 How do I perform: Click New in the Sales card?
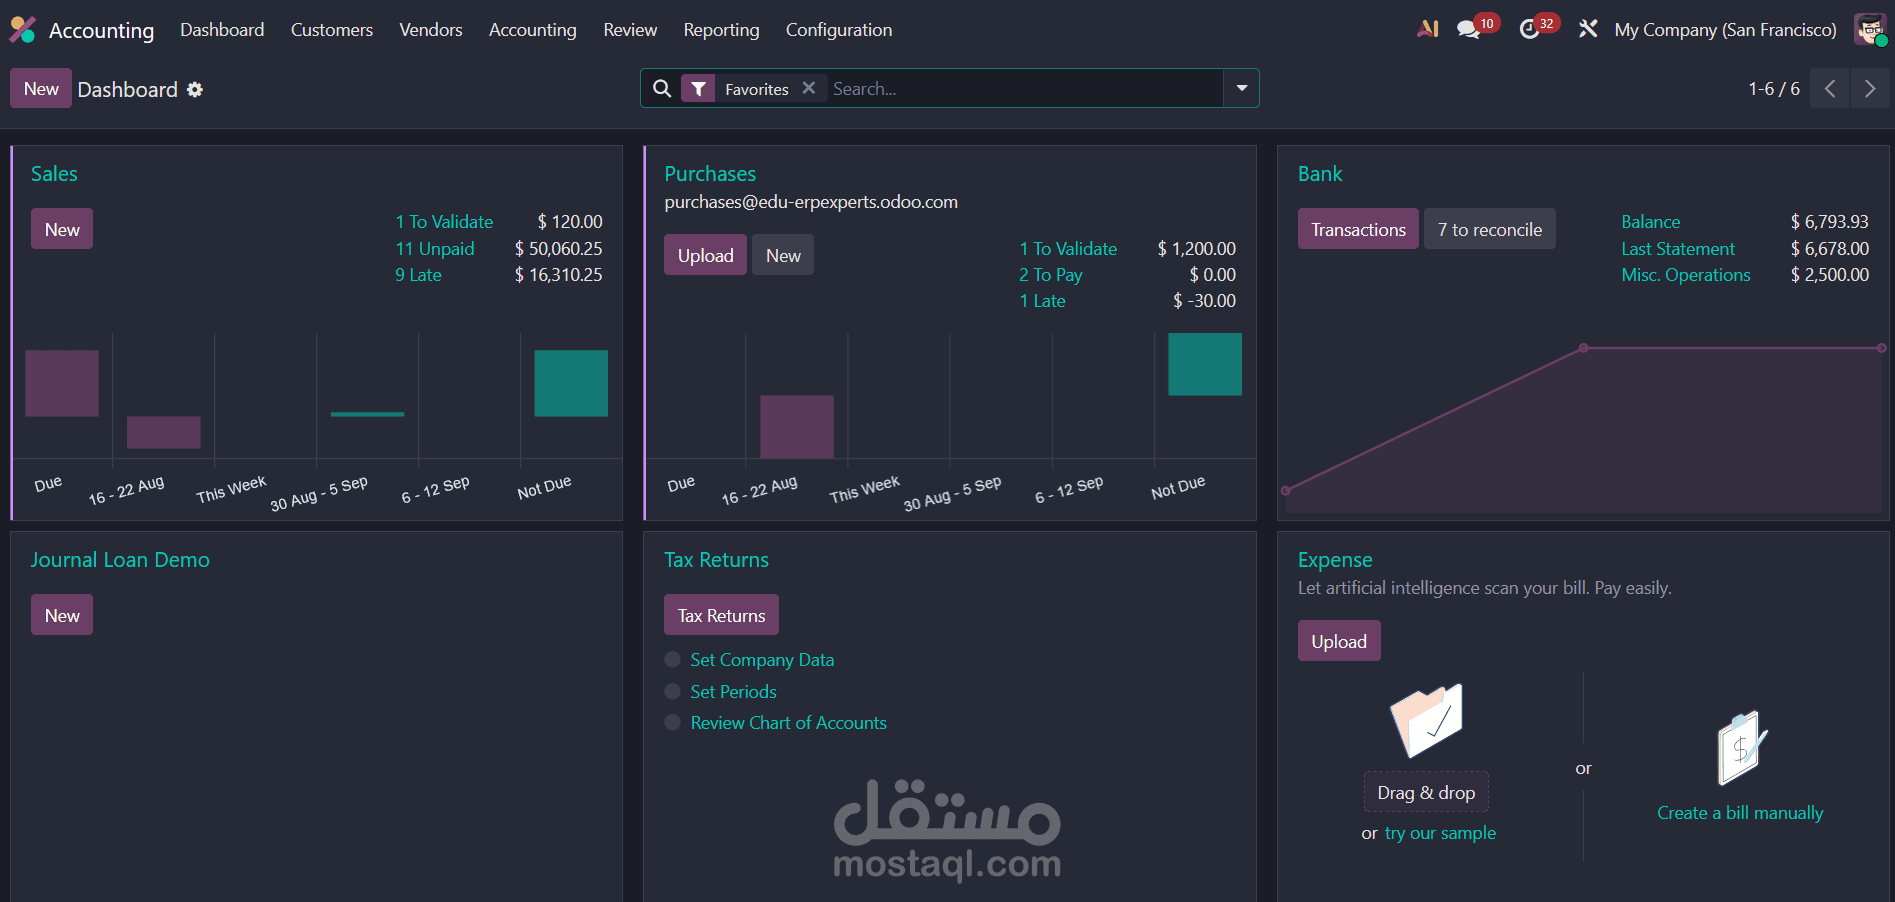(62, 229)
